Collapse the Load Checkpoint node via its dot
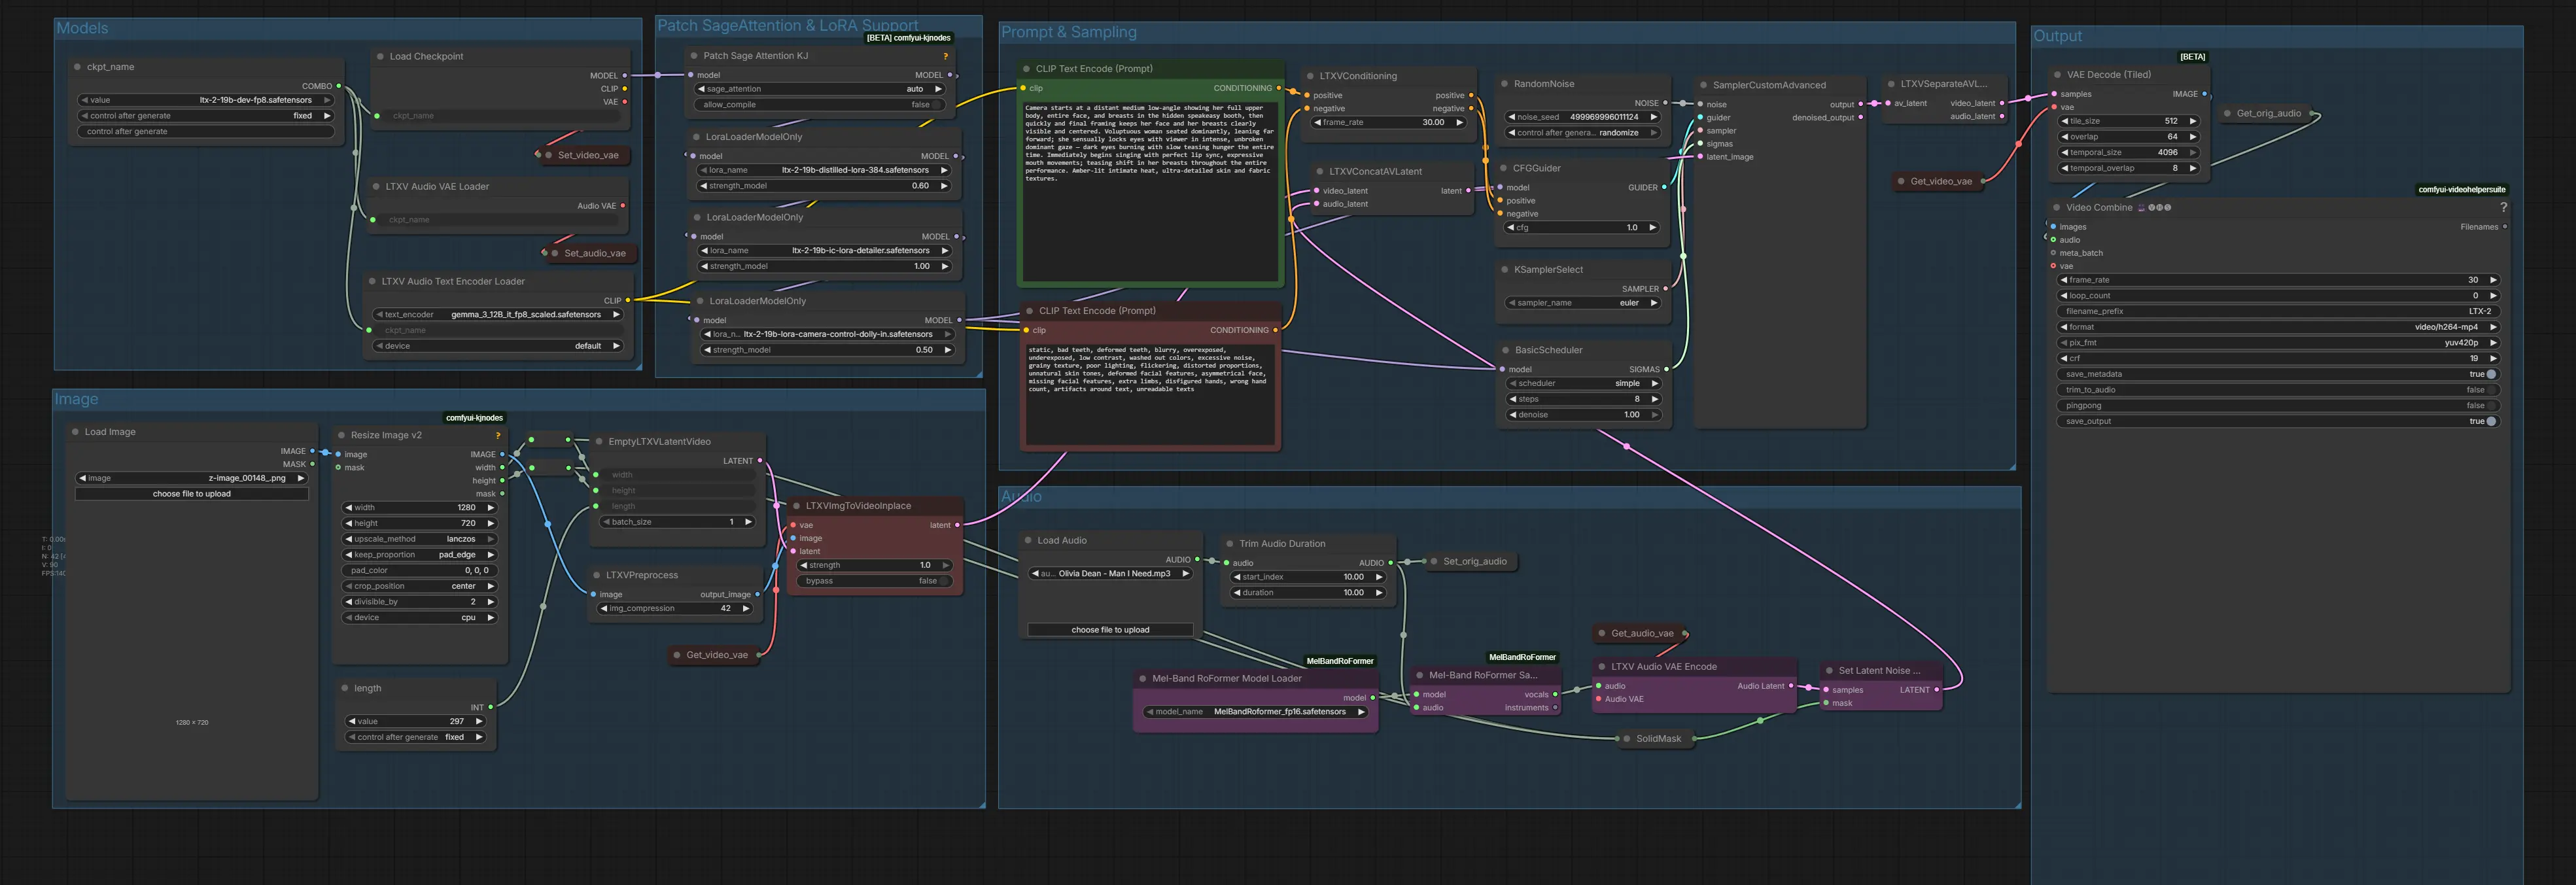Screen dimensions: 2576x885 tap(380, 57)
